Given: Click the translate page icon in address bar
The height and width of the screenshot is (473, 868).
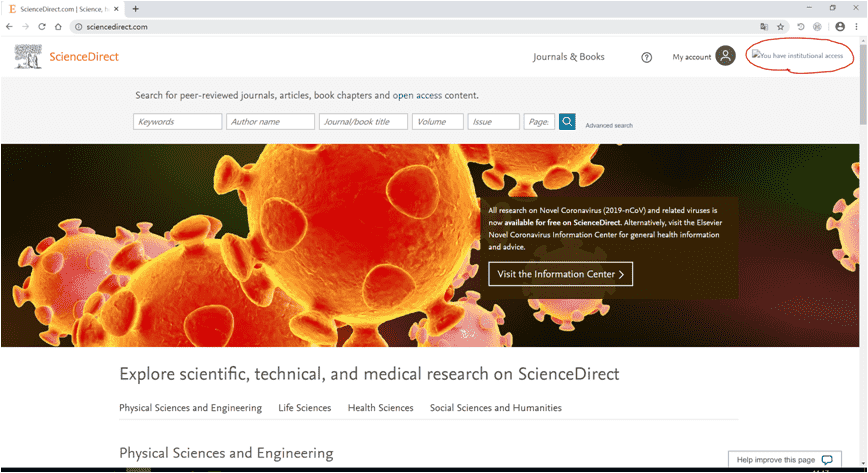Looking at the screenshot, I should coord(764,27).
